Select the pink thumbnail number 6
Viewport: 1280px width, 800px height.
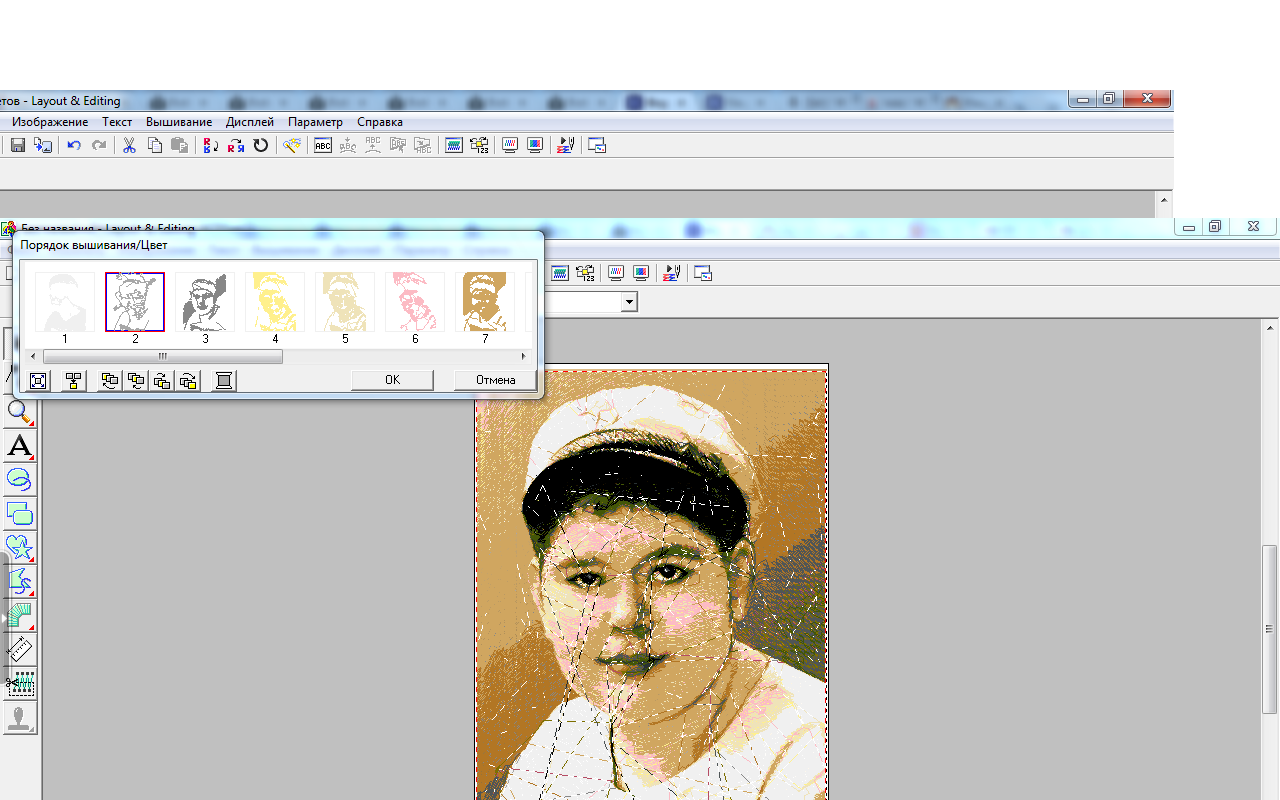click(415, 302)
